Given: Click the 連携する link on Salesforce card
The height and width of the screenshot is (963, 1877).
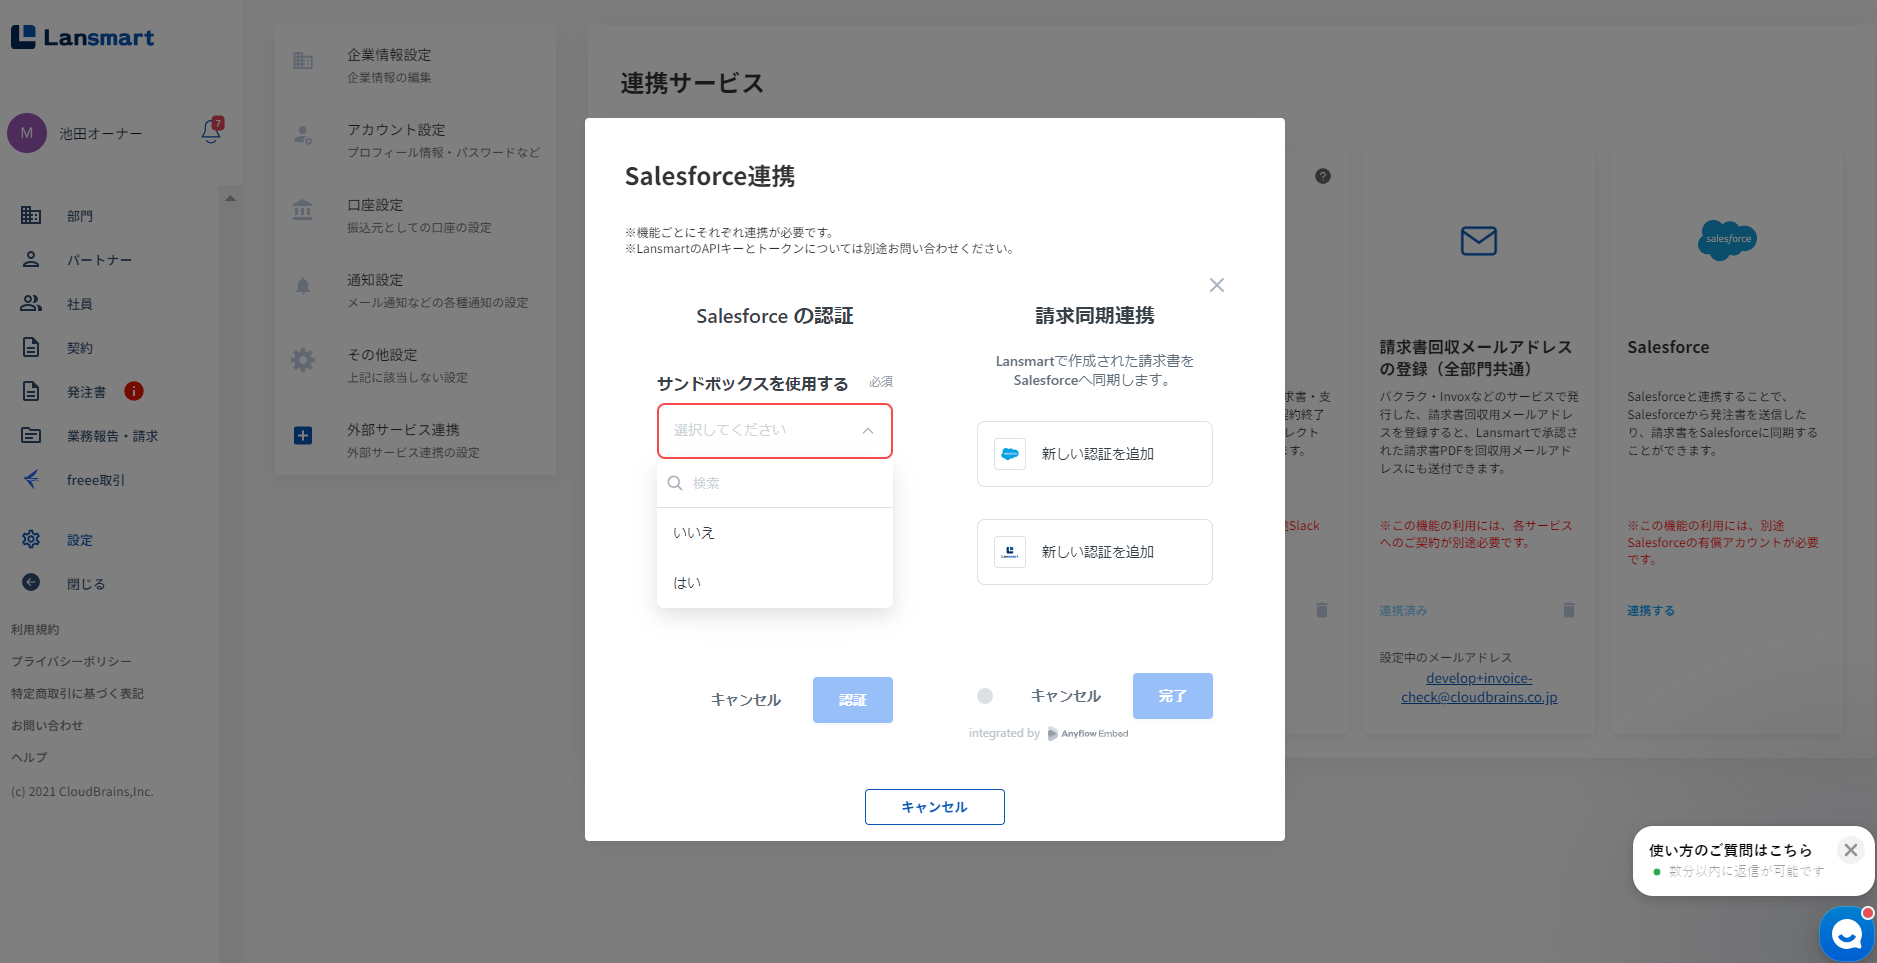Looking at the screenshot, I should point(1651,611).
